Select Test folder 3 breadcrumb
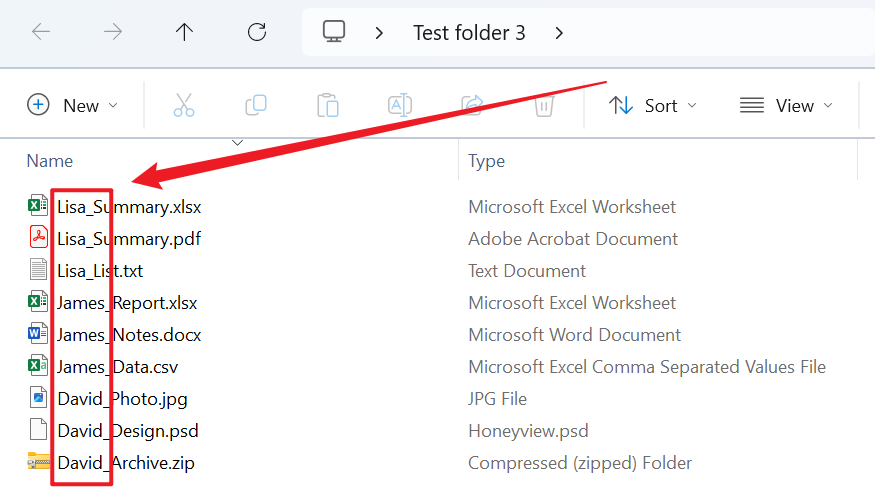 [469, 33]
